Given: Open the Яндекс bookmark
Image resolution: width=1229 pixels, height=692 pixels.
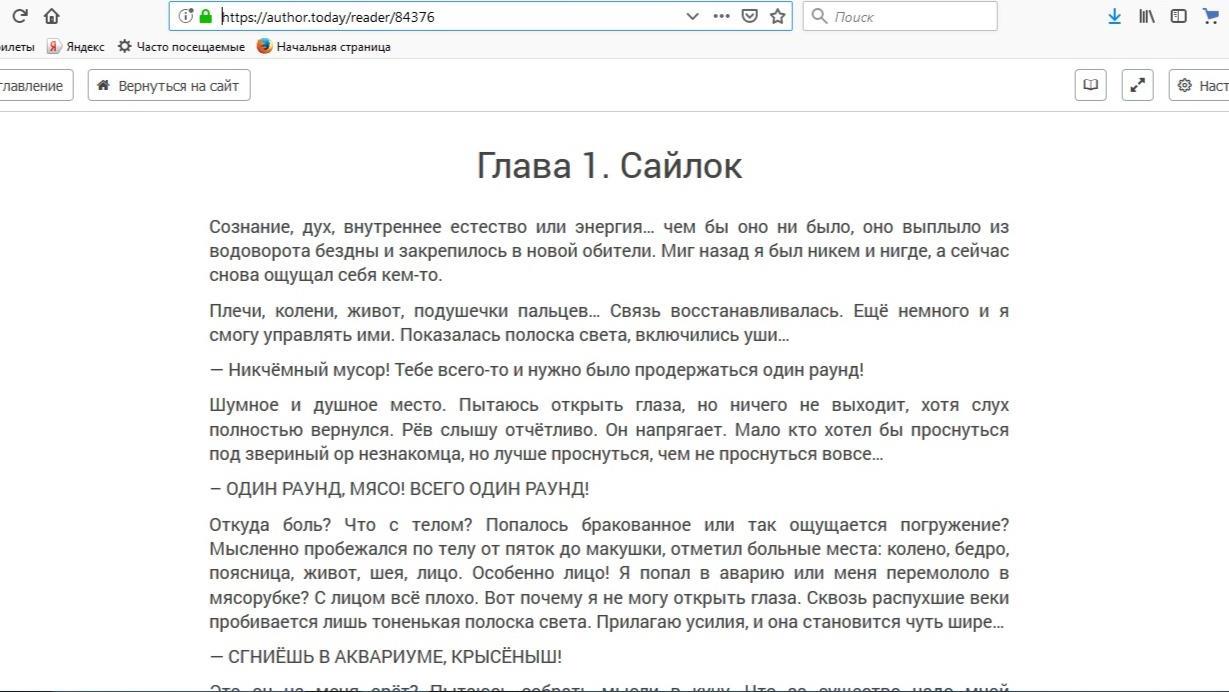Looking at the screenshot, I should pyautogui.click(x=76, y=46).
